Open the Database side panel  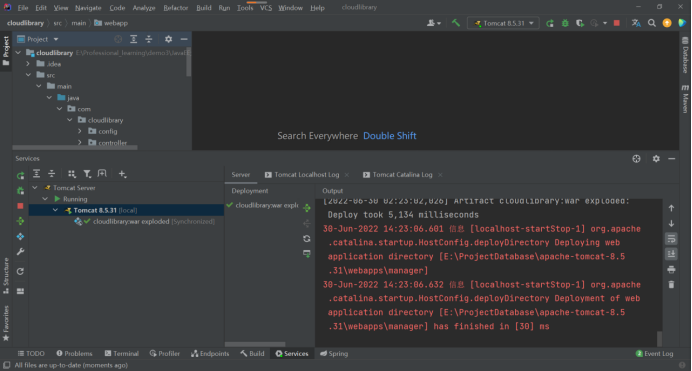[x=685, y=55]
